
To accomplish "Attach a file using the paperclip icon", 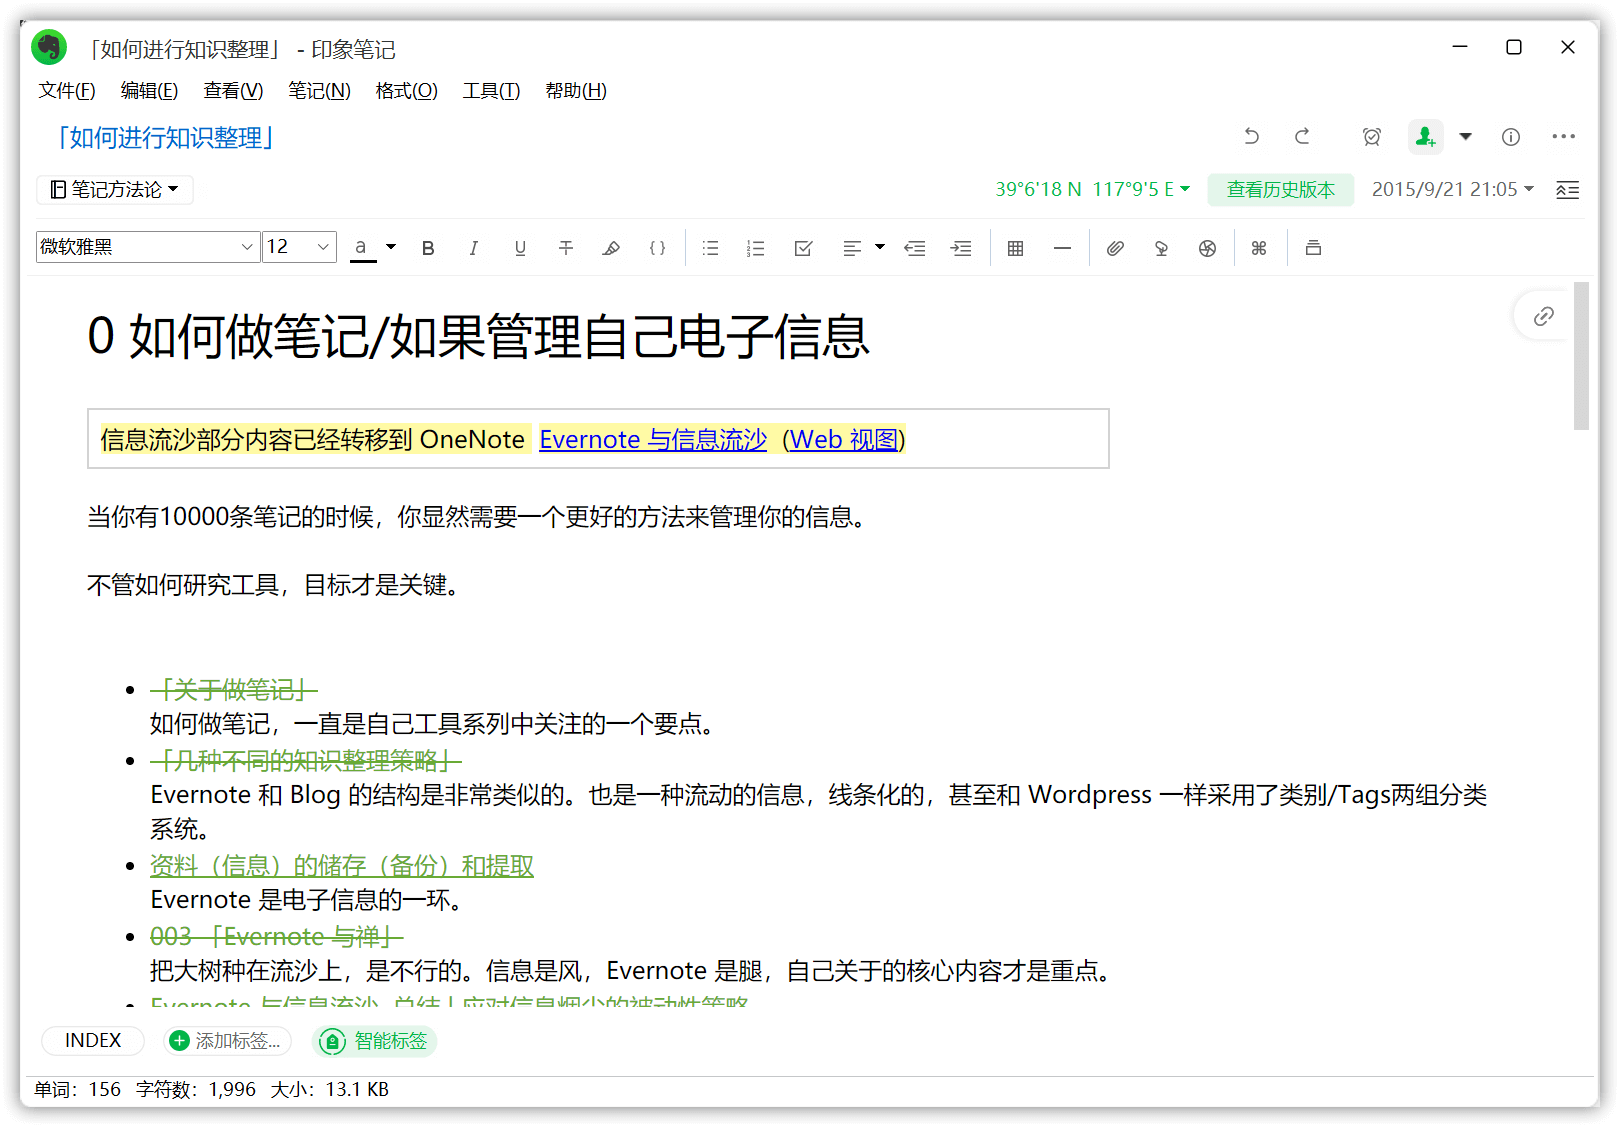I will (x=1115, y=248).
